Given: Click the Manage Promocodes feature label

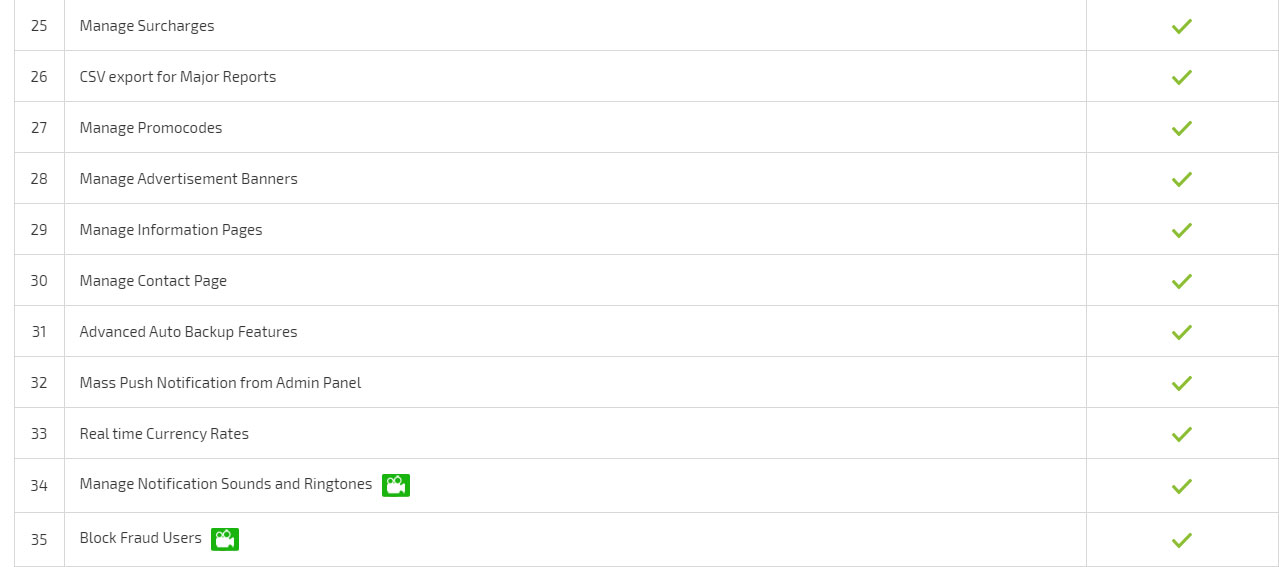Looking at the screenshot, I should click(151, 128).
